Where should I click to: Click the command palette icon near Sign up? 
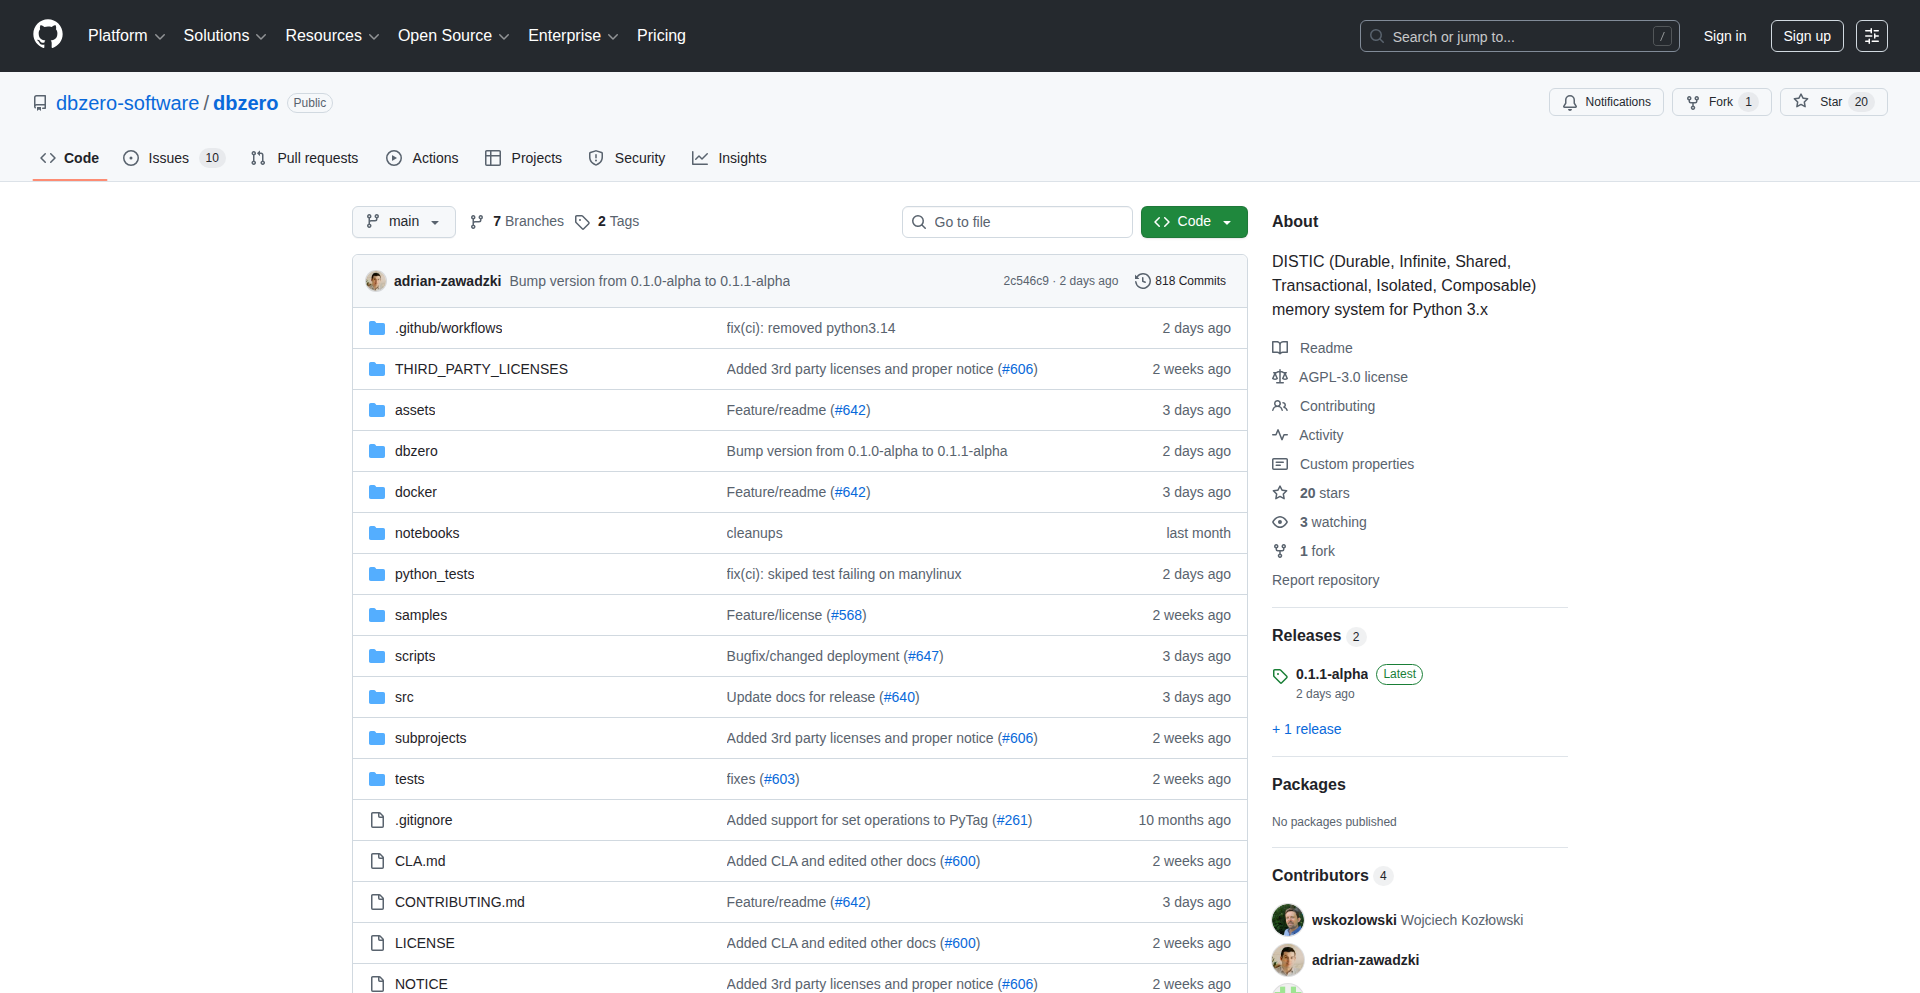1871,35
